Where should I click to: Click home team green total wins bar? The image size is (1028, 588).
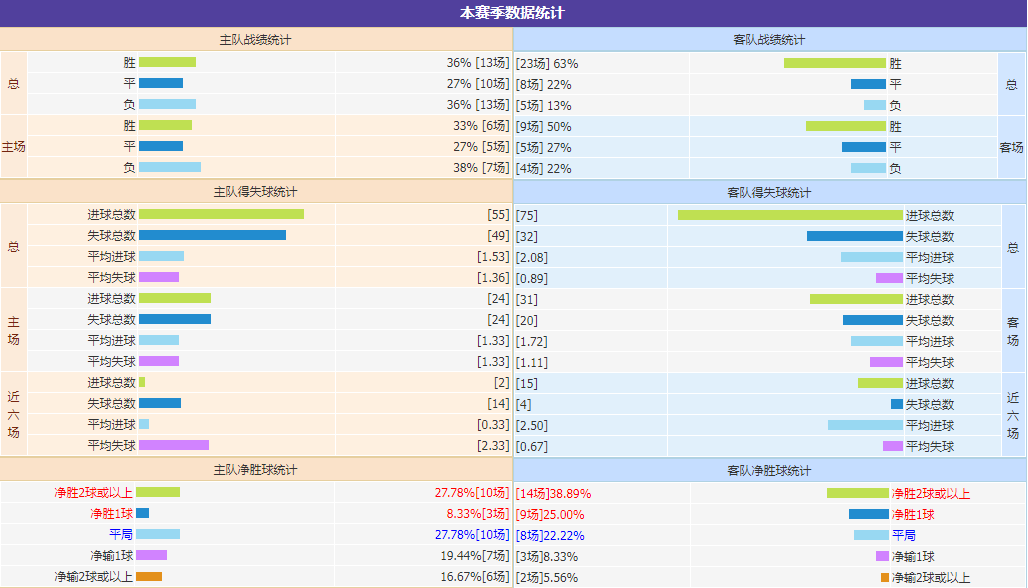coord(167,62)
